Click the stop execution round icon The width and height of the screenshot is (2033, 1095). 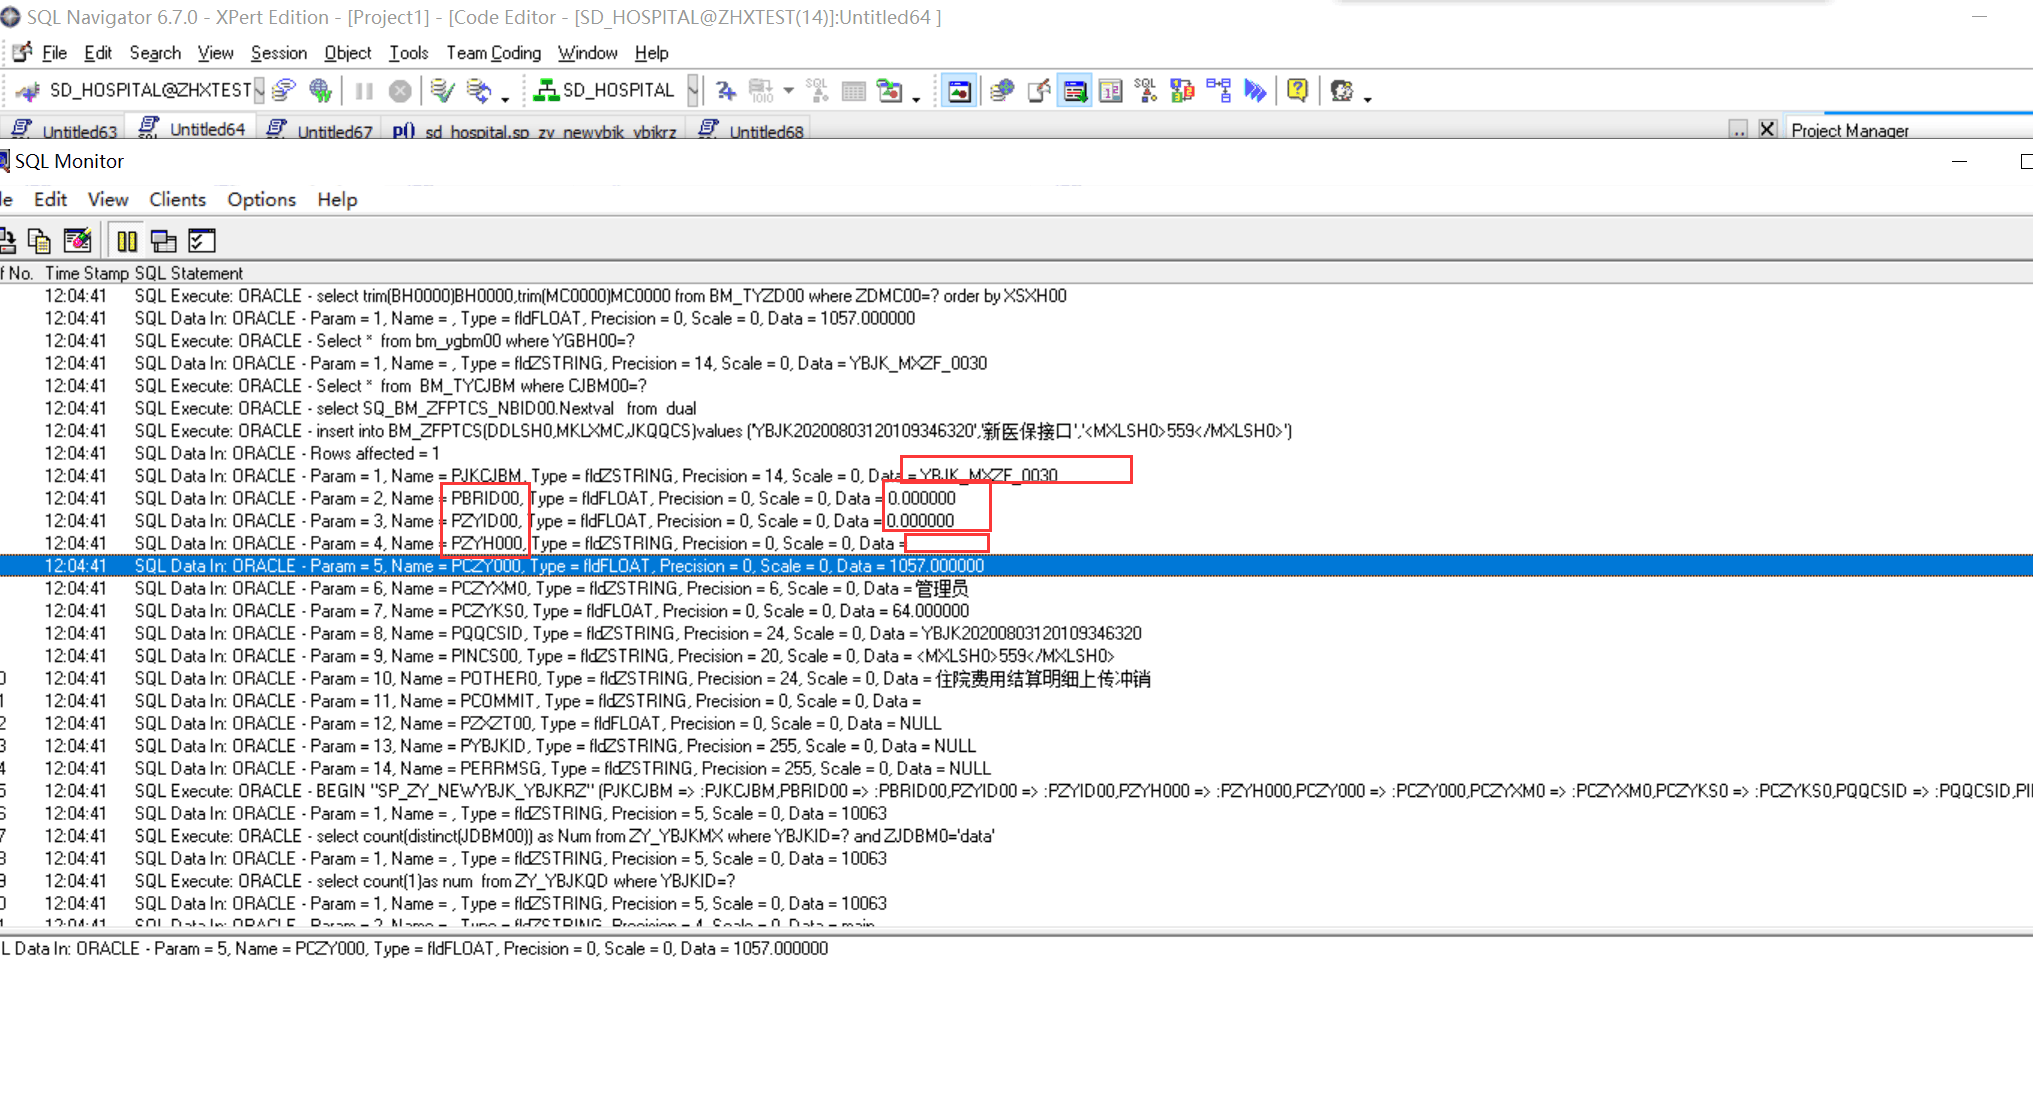400,91
